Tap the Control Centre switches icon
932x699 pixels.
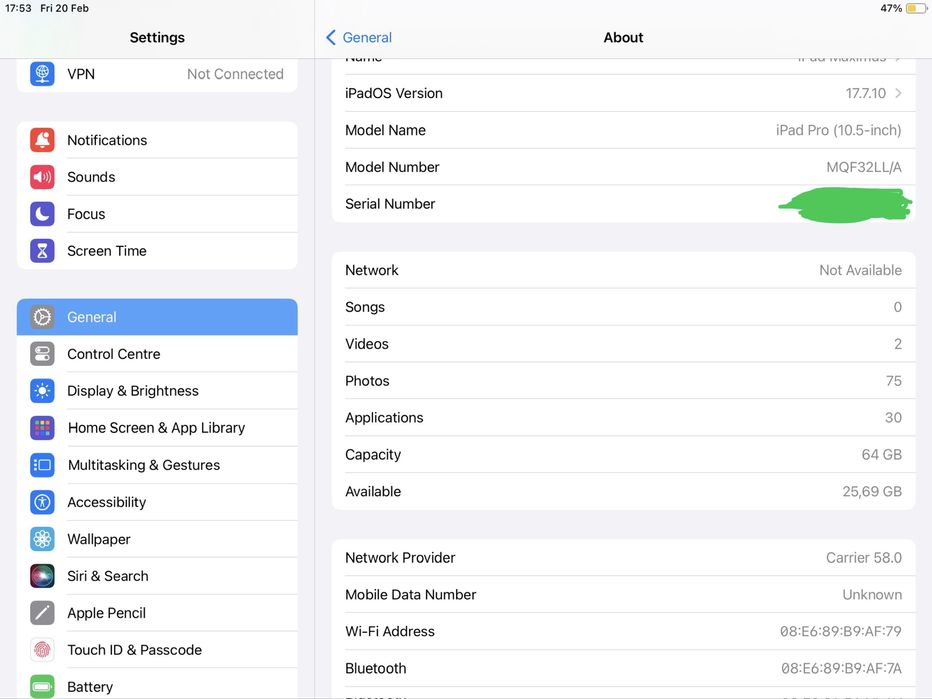coord(42,354)
